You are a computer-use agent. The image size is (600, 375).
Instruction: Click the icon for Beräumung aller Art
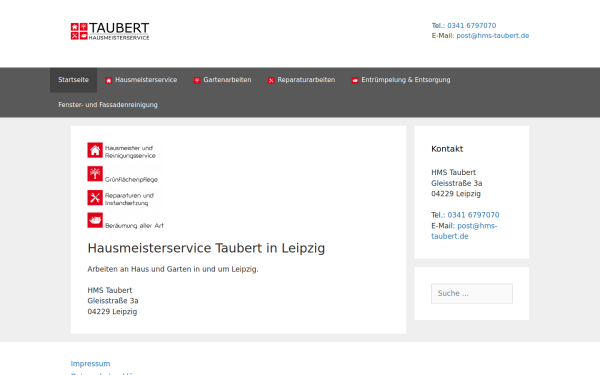coord(95,220)
